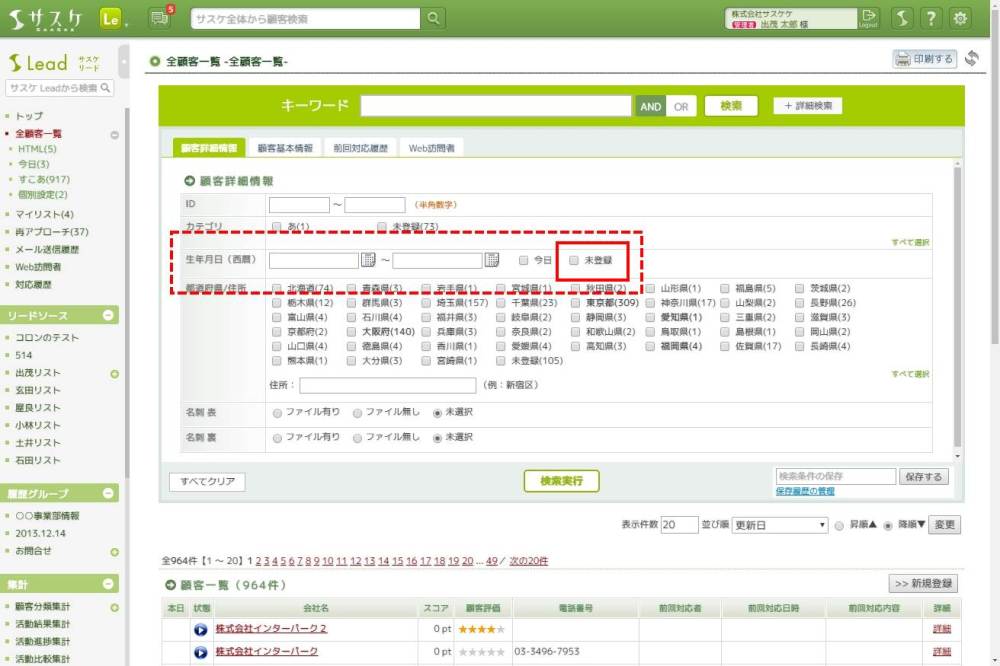1000x666 pixels.
Task: Click the keyword search input field
Action: 495,106
